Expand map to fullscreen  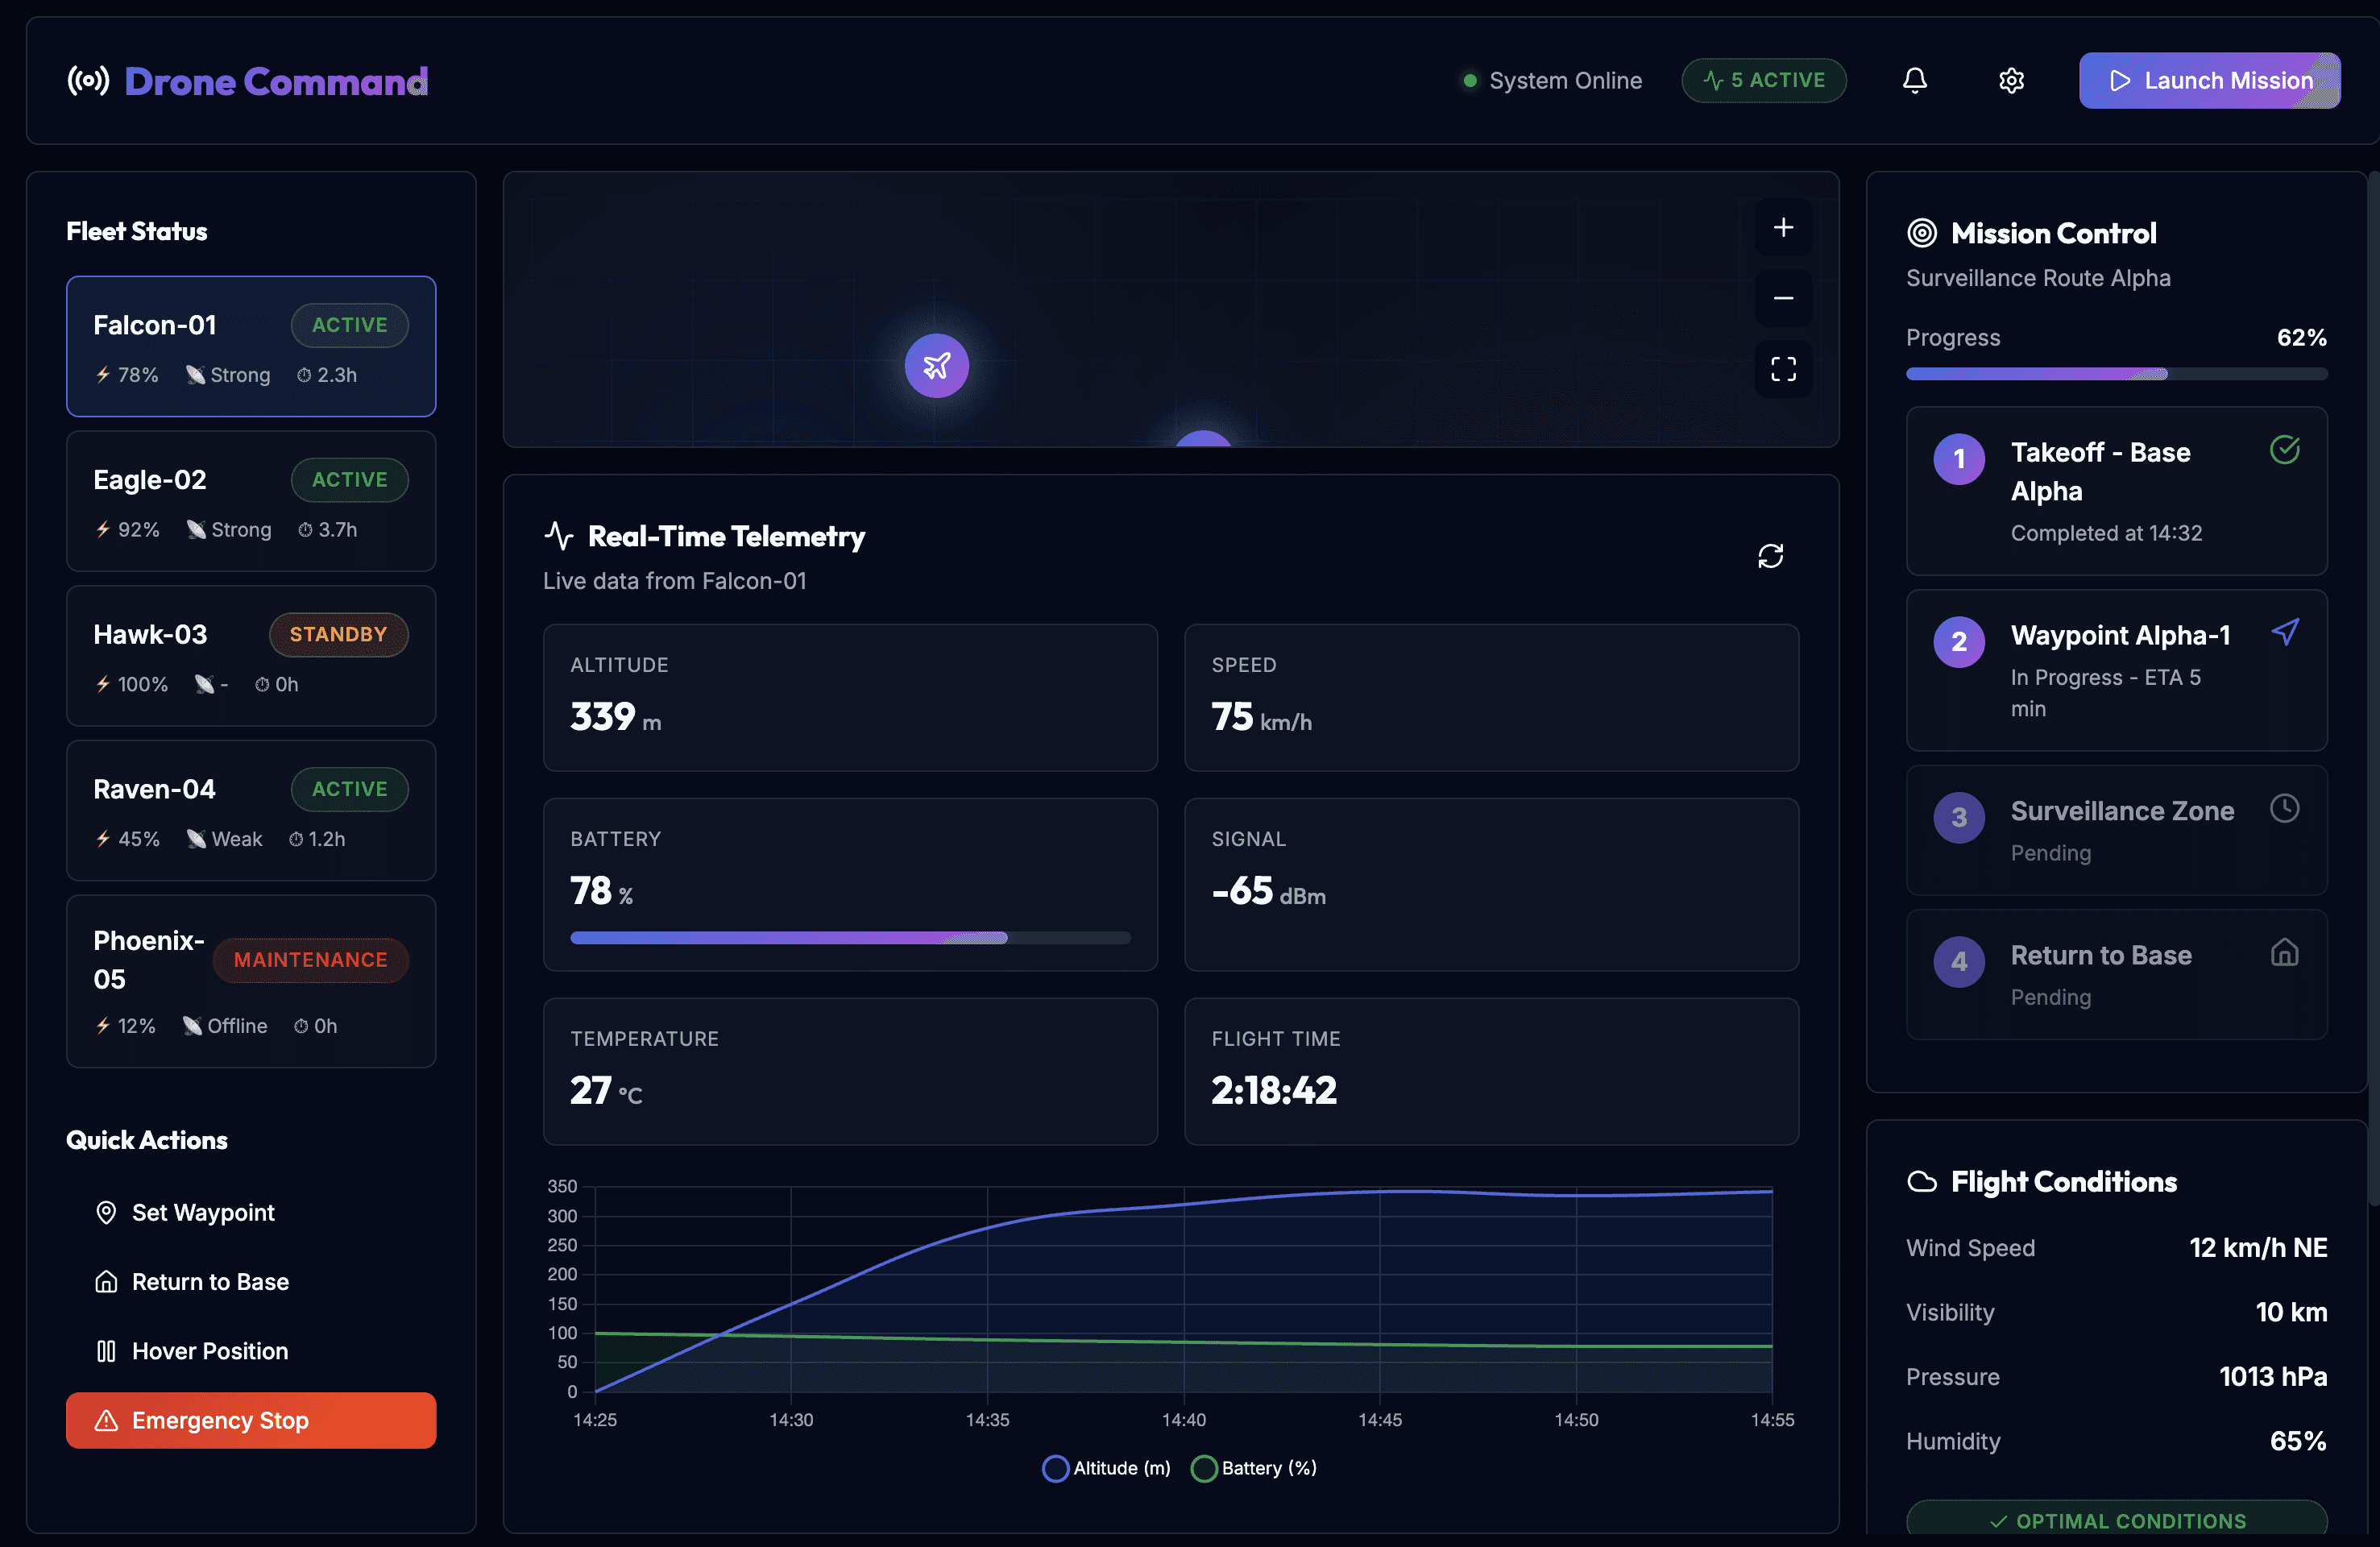point(1783,369)
